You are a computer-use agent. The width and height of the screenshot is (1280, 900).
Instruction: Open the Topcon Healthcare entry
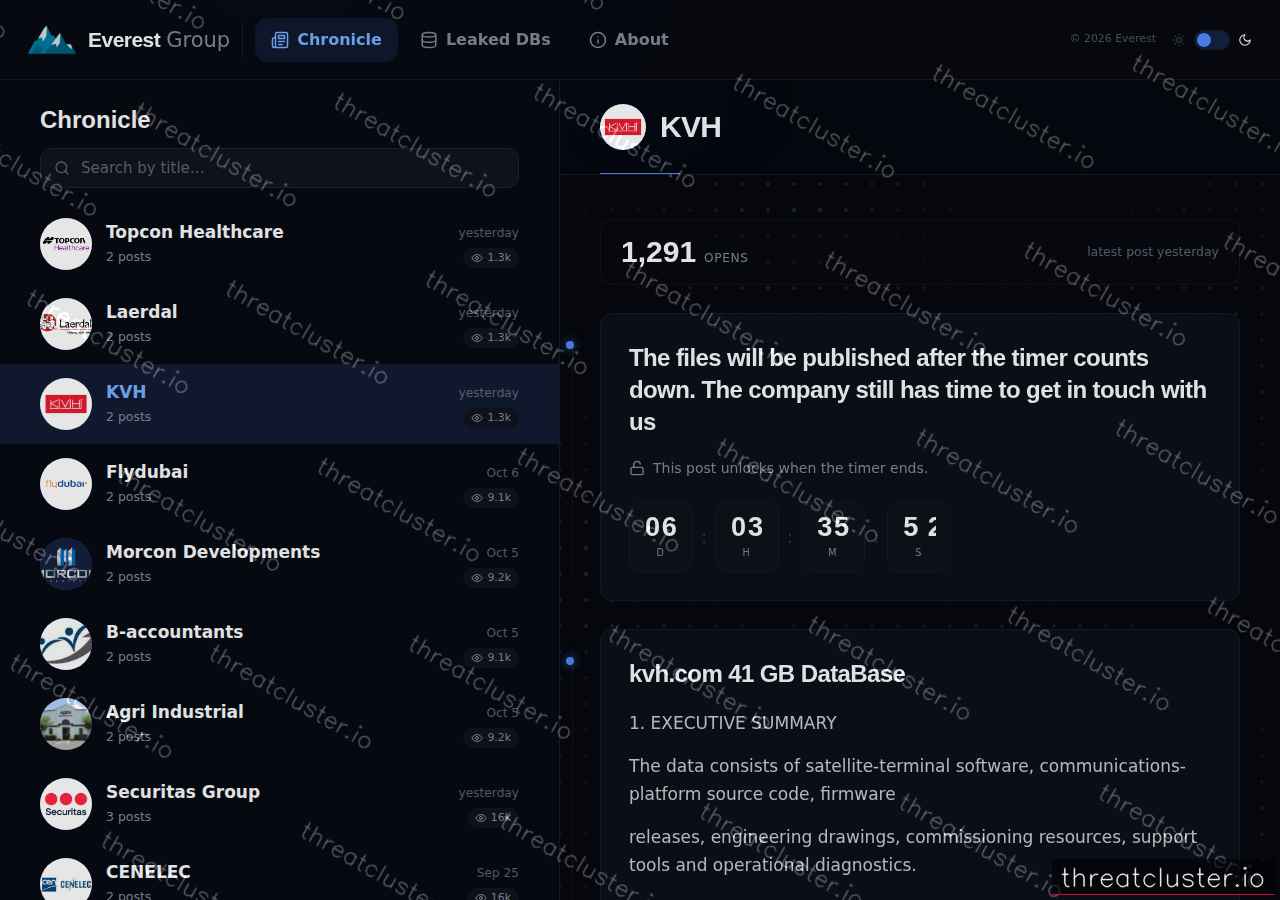pyautogui.click(x=279, y=244)
